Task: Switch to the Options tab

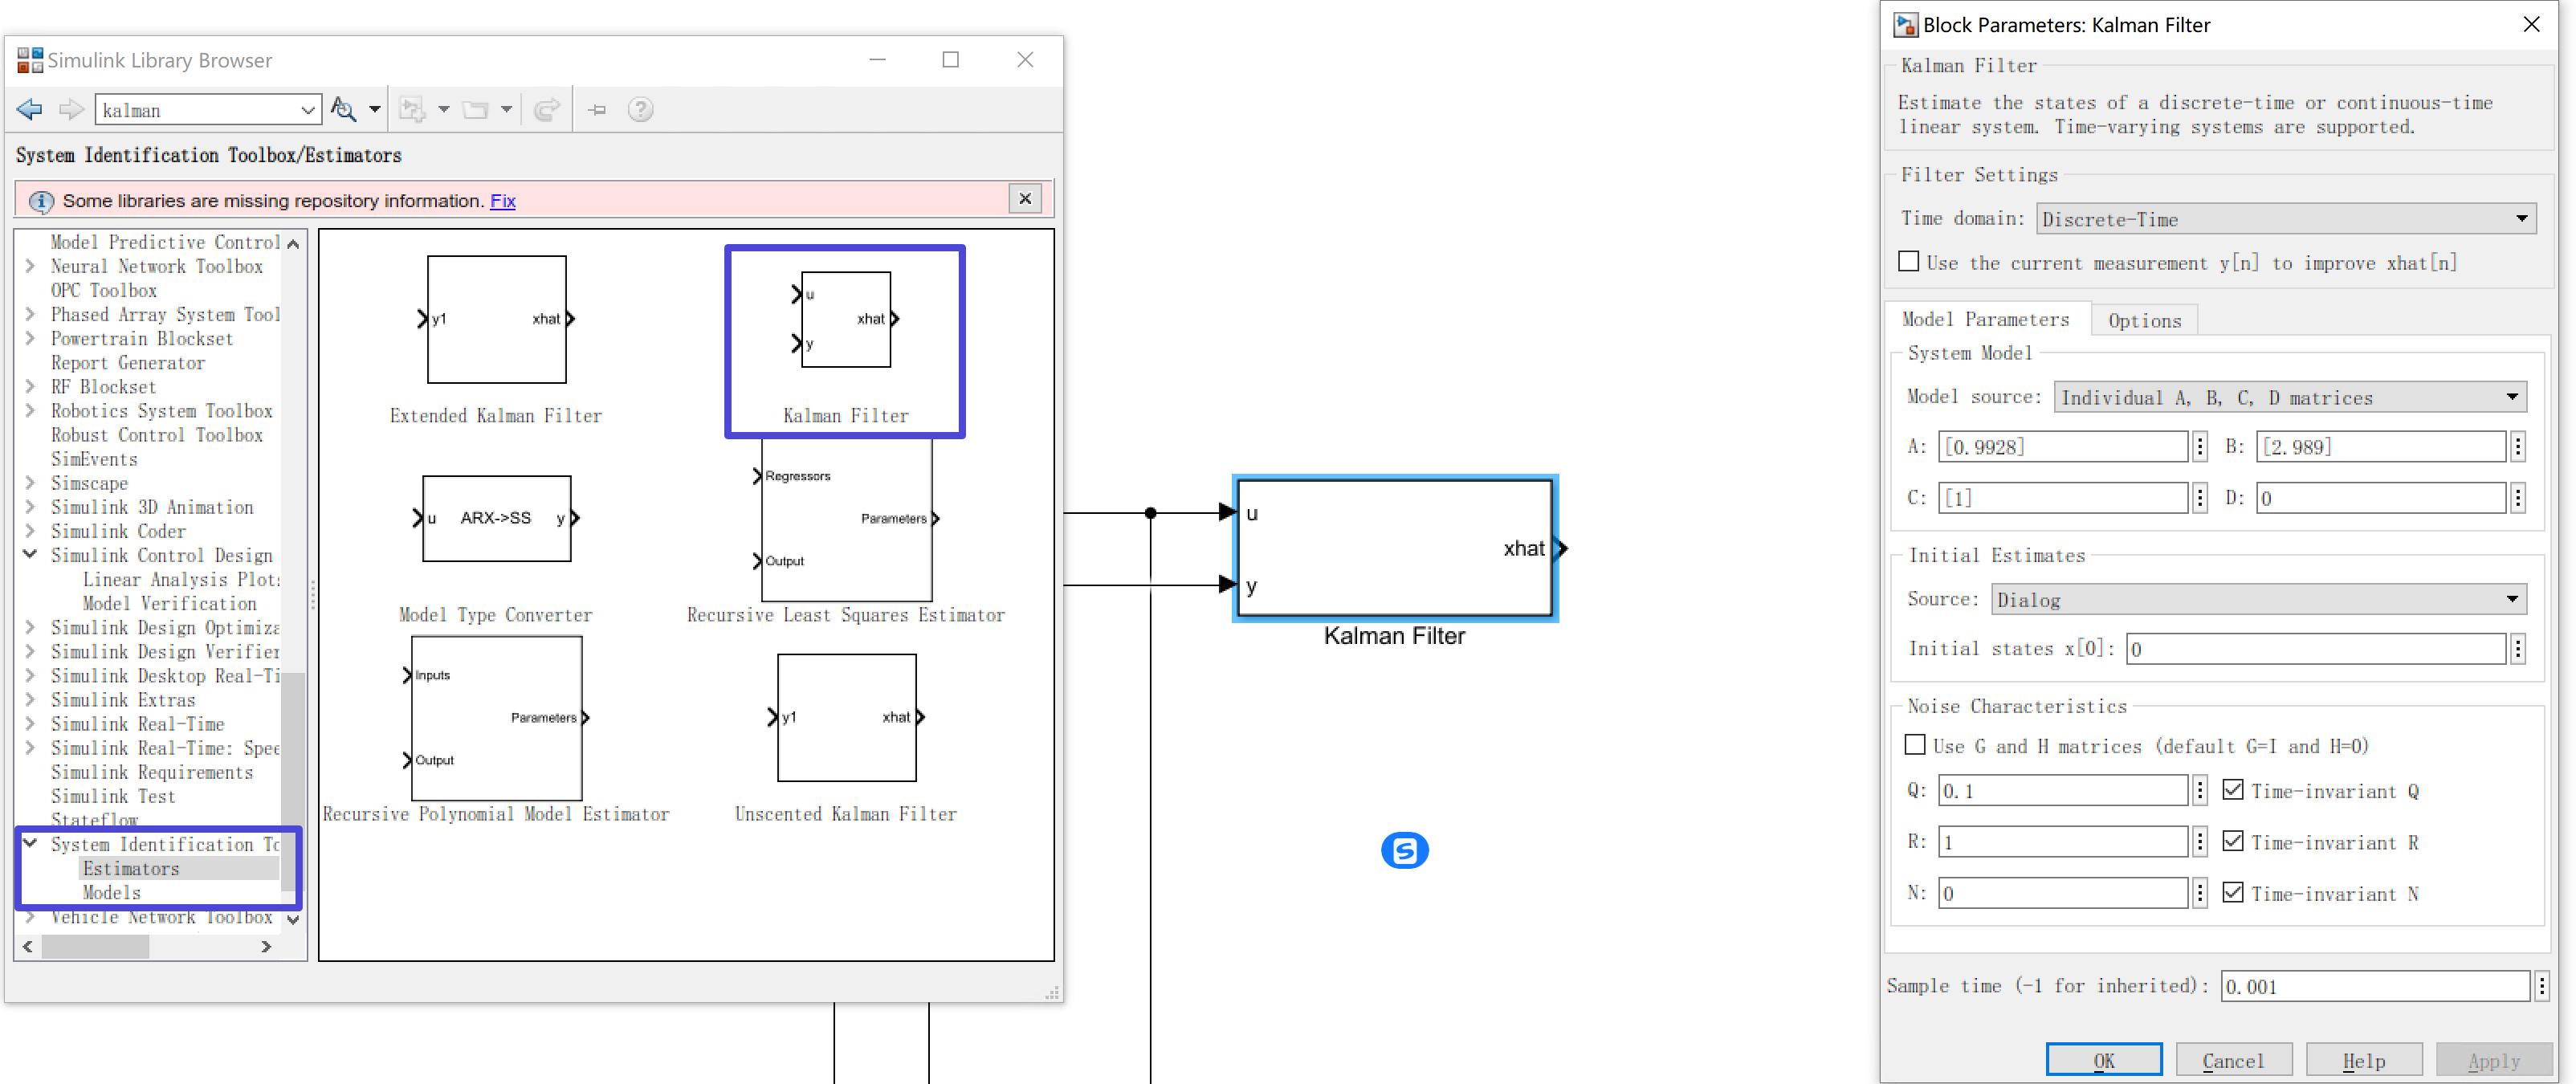Action: (2144, 320)
